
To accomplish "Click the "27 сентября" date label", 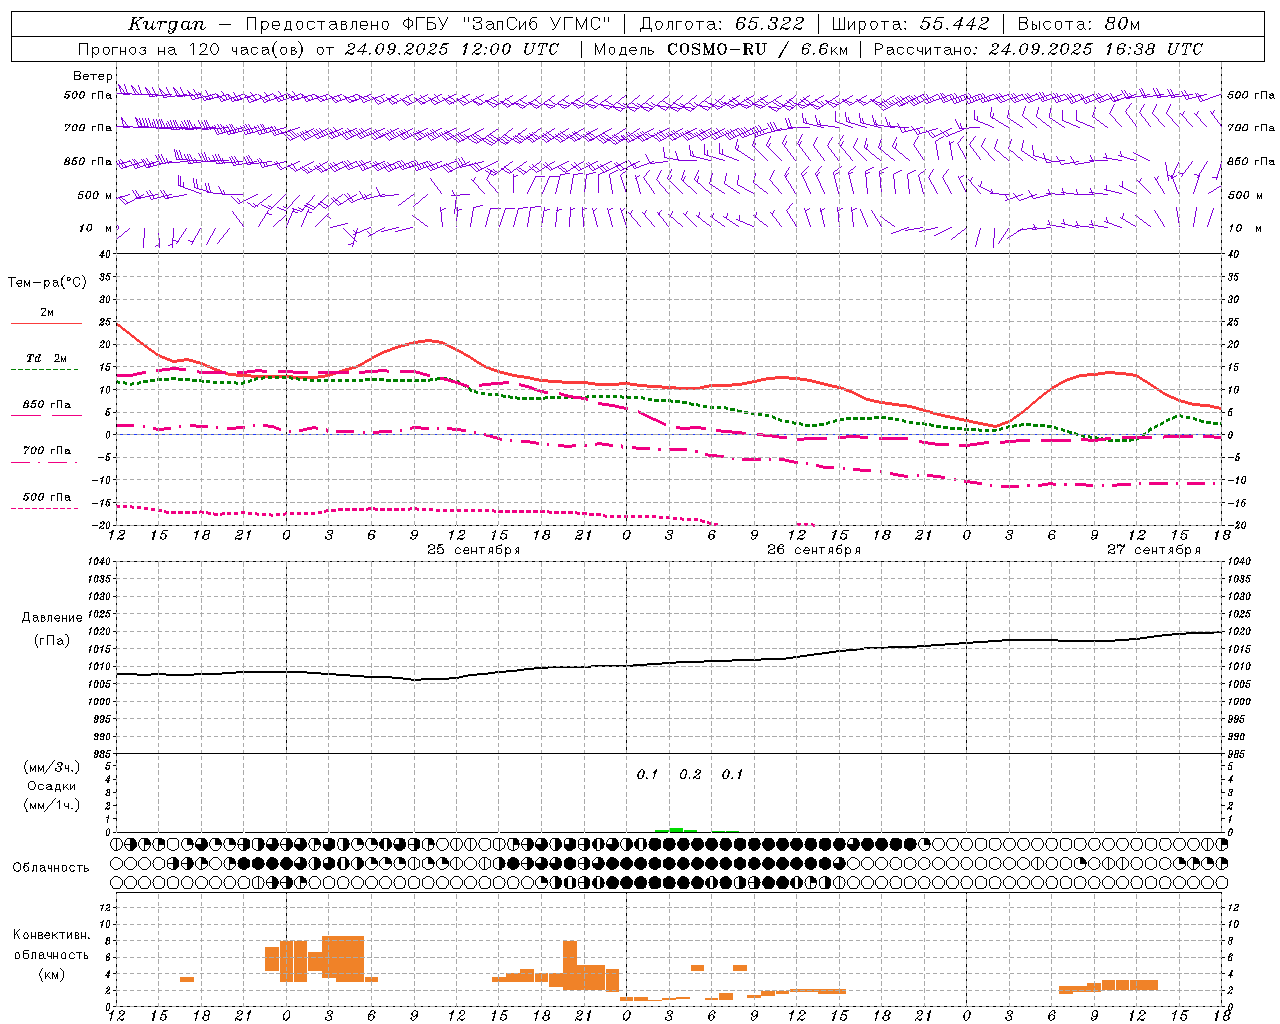I will click(1154, 550).
